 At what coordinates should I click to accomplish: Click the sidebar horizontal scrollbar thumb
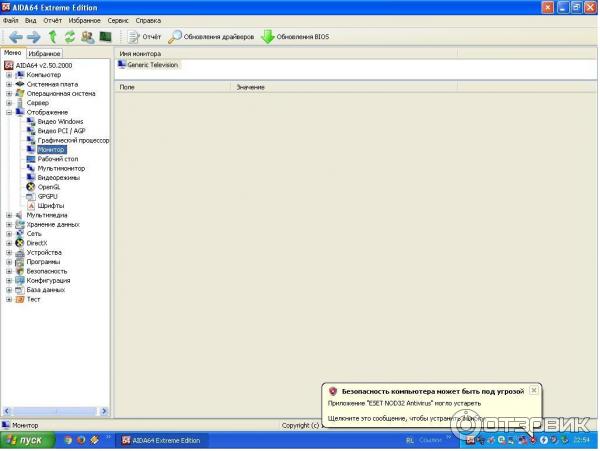[x=55, y=411]
